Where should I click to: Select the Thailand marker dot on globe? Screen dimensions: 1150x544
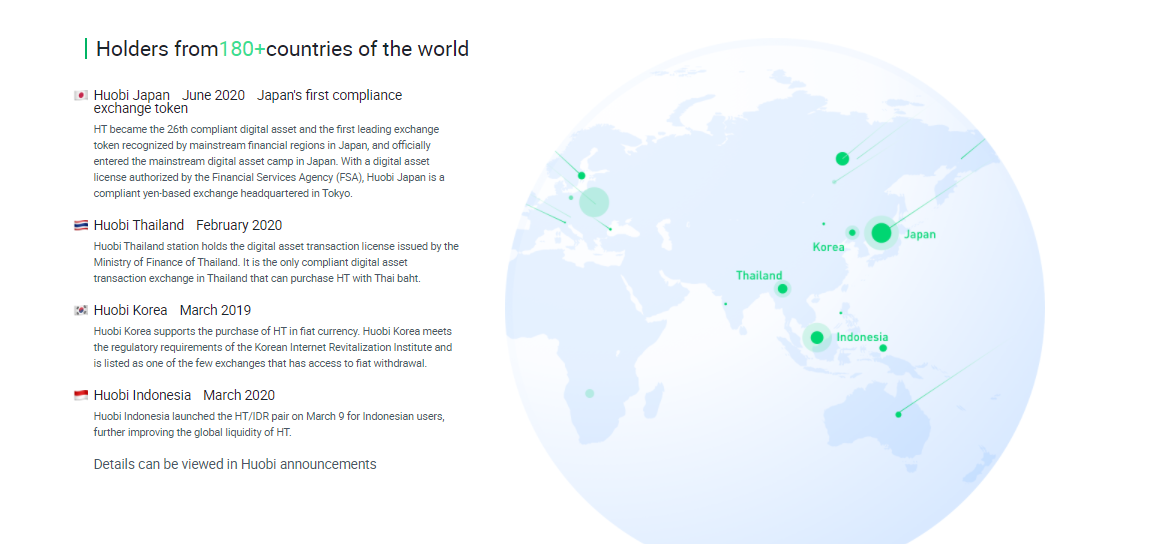point(783,289)
